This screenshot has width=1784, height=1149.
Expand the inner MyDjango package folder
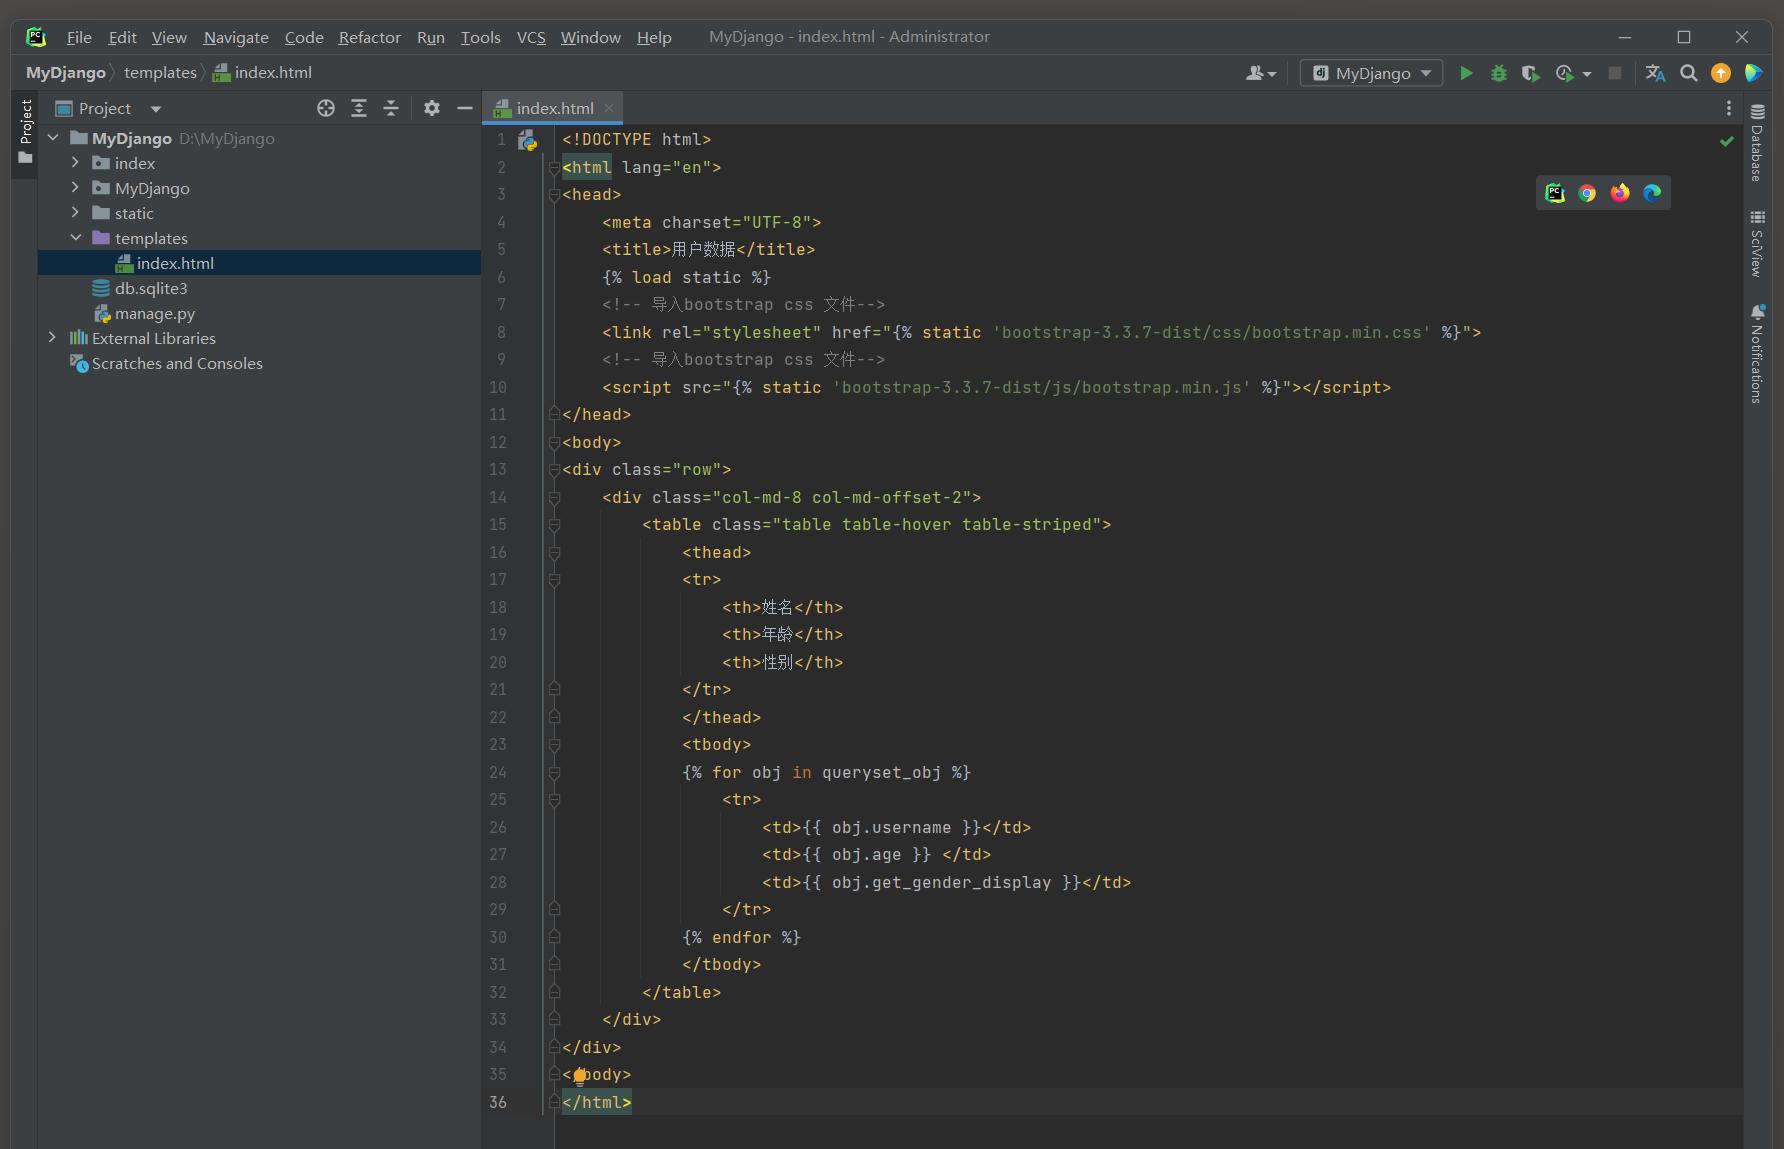(75, 188)
